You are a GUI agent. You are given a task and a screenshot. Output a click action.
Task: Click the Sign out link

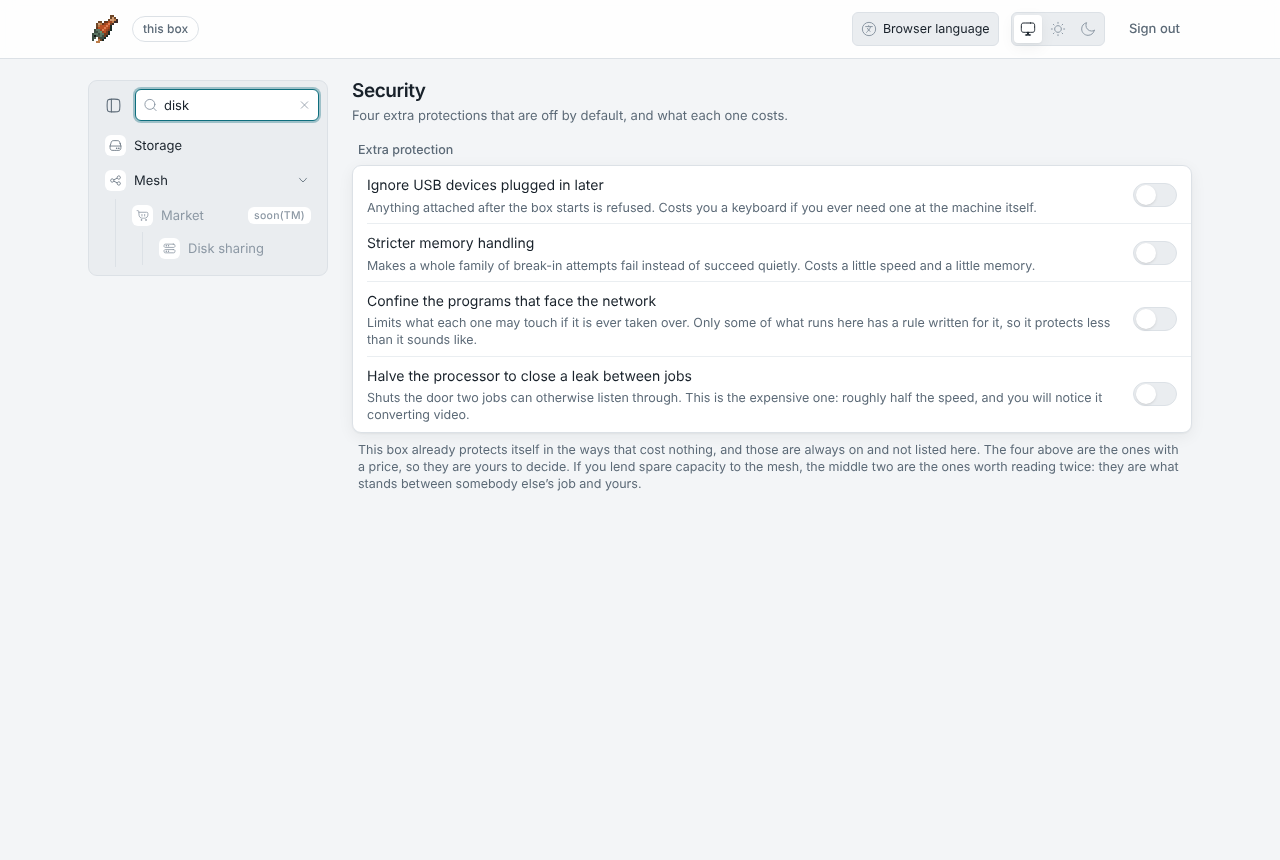coord(1154,29)
